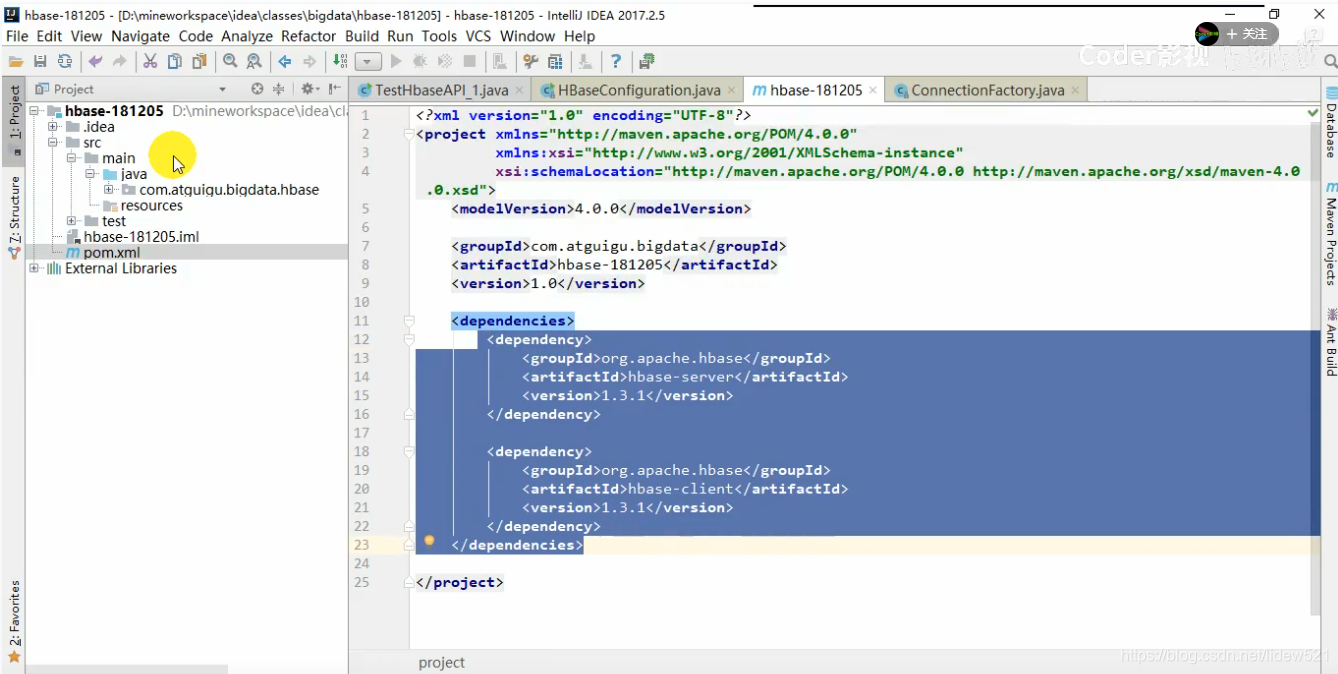Fold second dependency block at line 18

tap(409, 452)
